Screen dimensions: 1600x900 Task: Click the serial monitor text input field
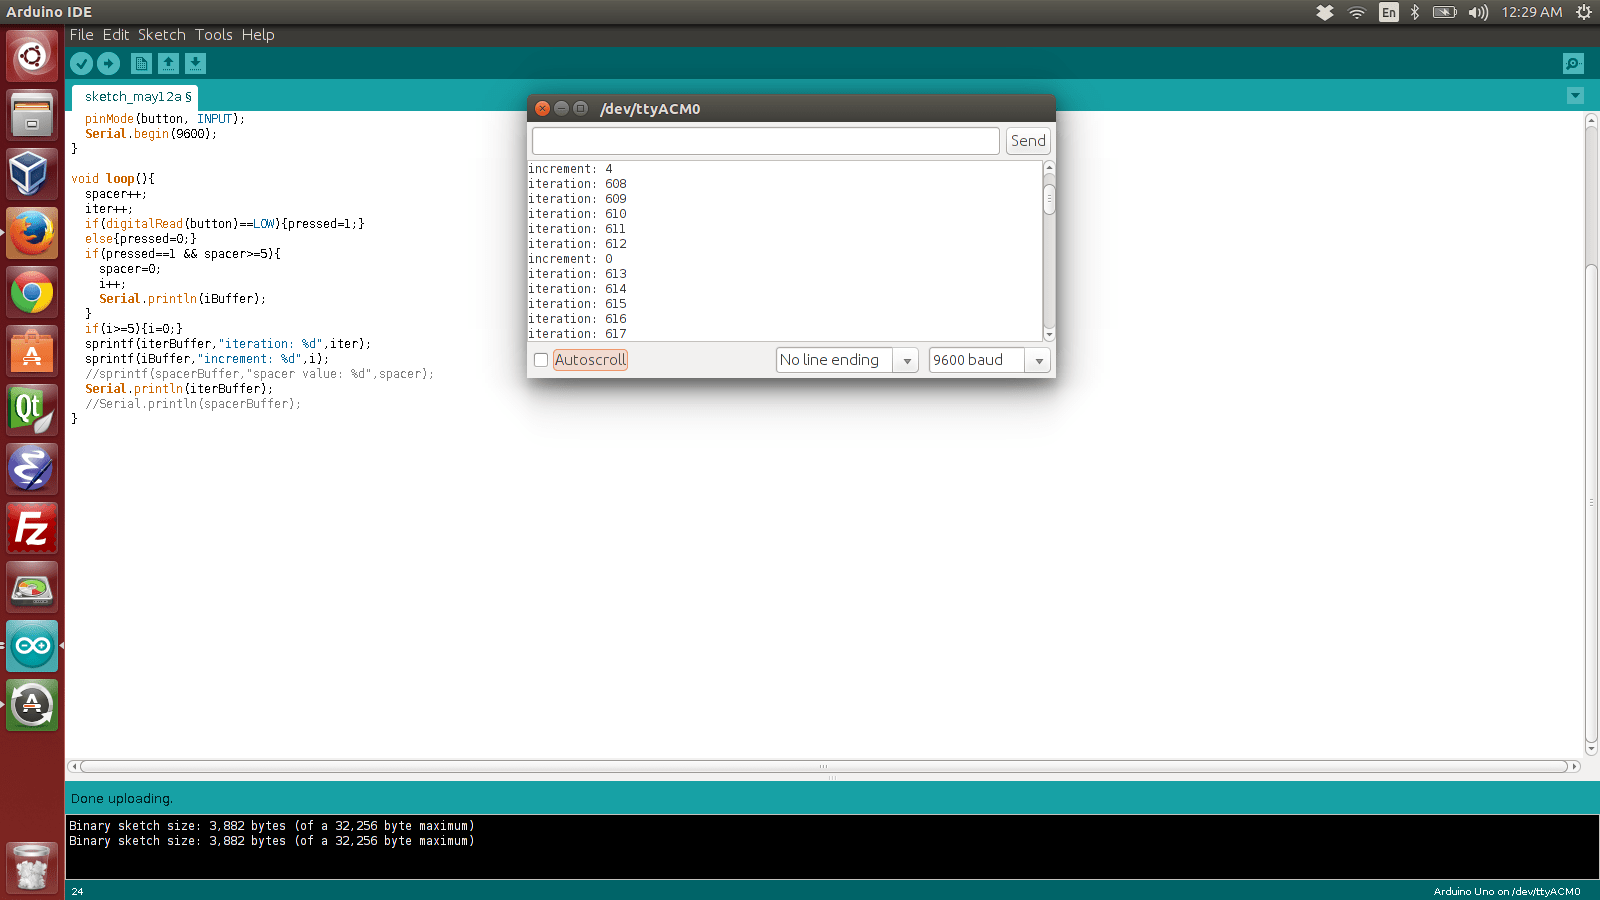point(766,141)
